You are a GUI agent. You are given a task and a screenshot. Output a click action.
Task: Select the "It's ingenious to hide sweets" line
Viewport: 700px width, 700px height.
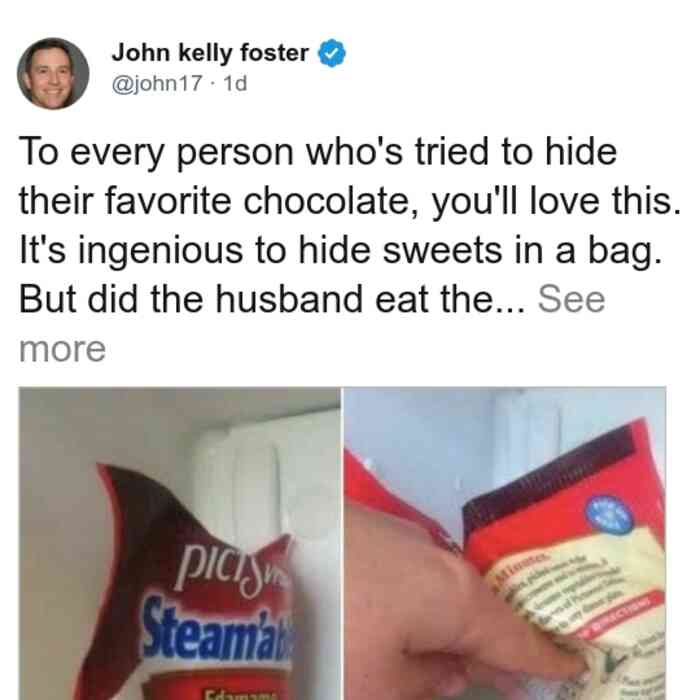click(340, 251)
